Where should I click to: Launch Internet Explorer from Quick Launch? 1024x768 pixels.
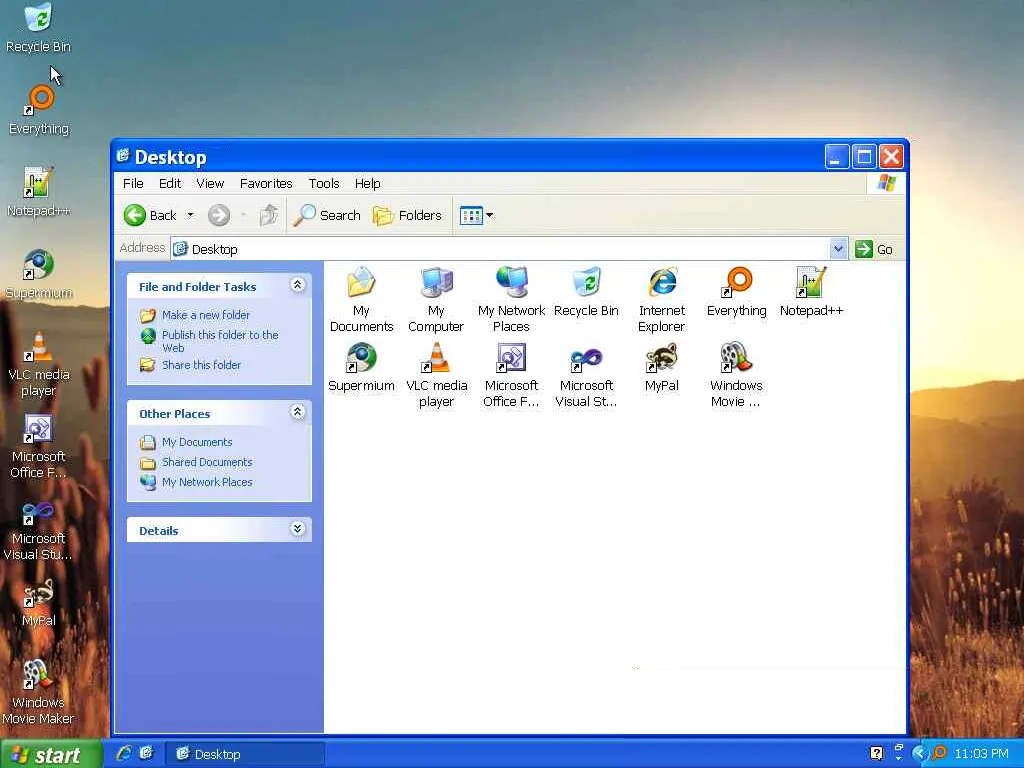[x=124, y=754]
